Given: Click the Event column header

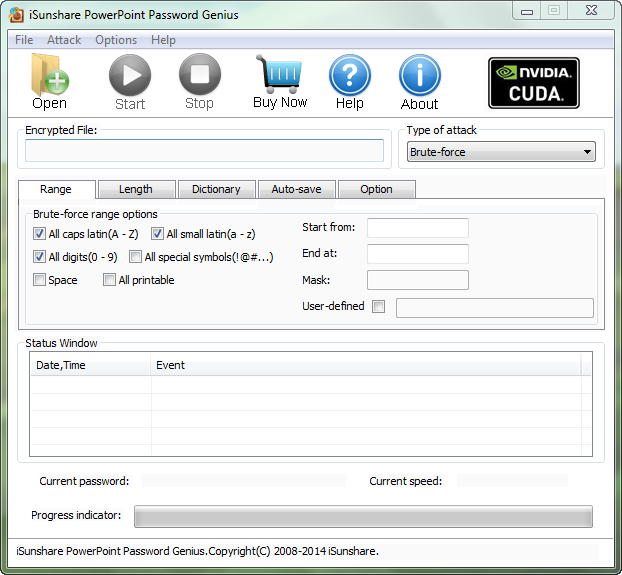Looking at the screenshot, I should pyautogui.click(x=366, y=365).
